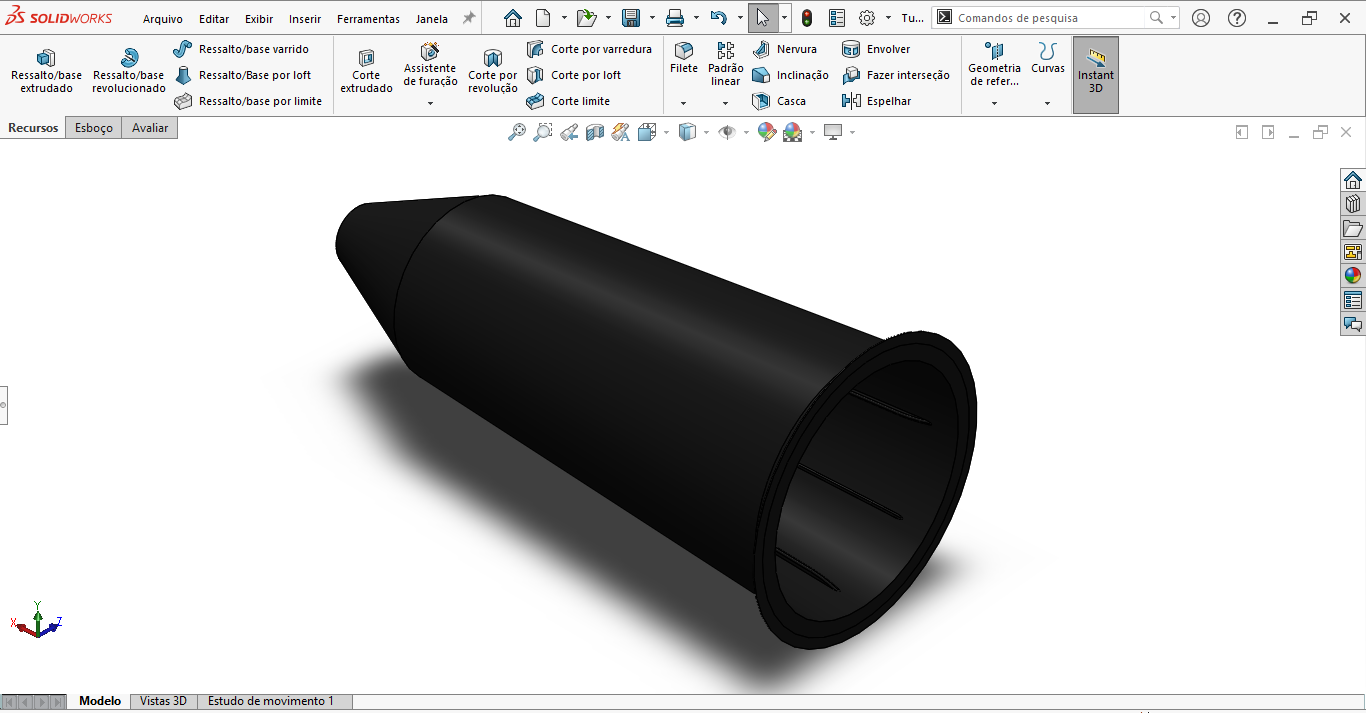This screenshot has width=1366, height=713.
Task: Open options gear settings
Action: [x=867, y=18]
